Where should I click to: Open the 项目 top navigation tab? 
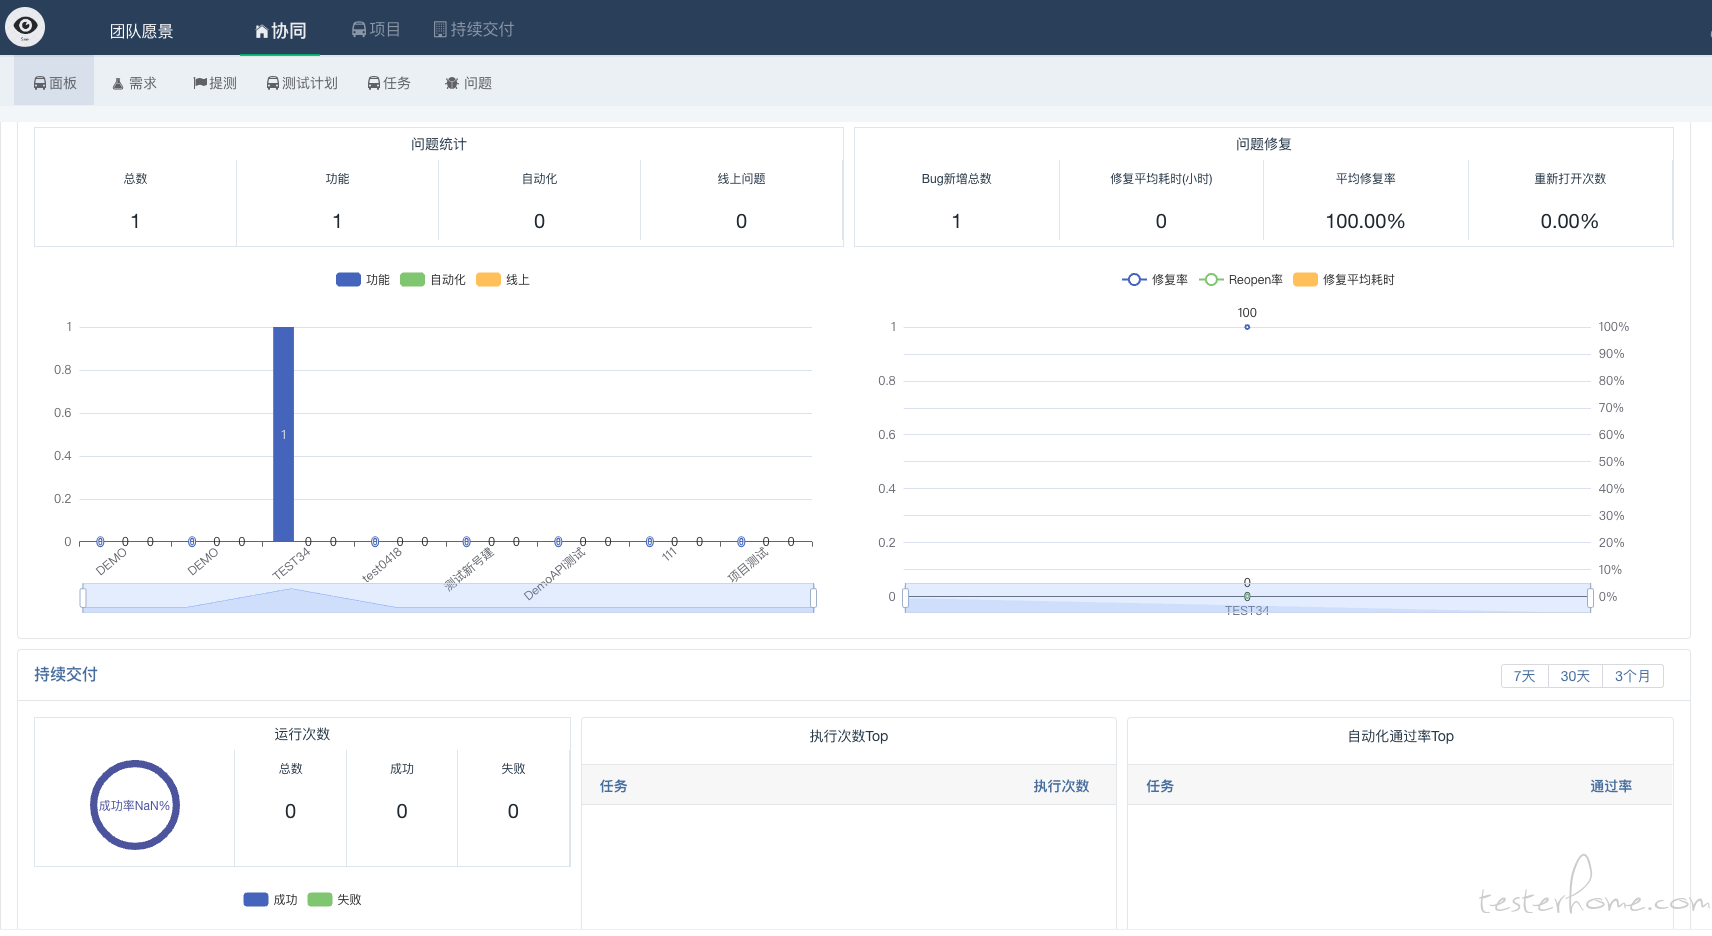(x=376, y=30)
